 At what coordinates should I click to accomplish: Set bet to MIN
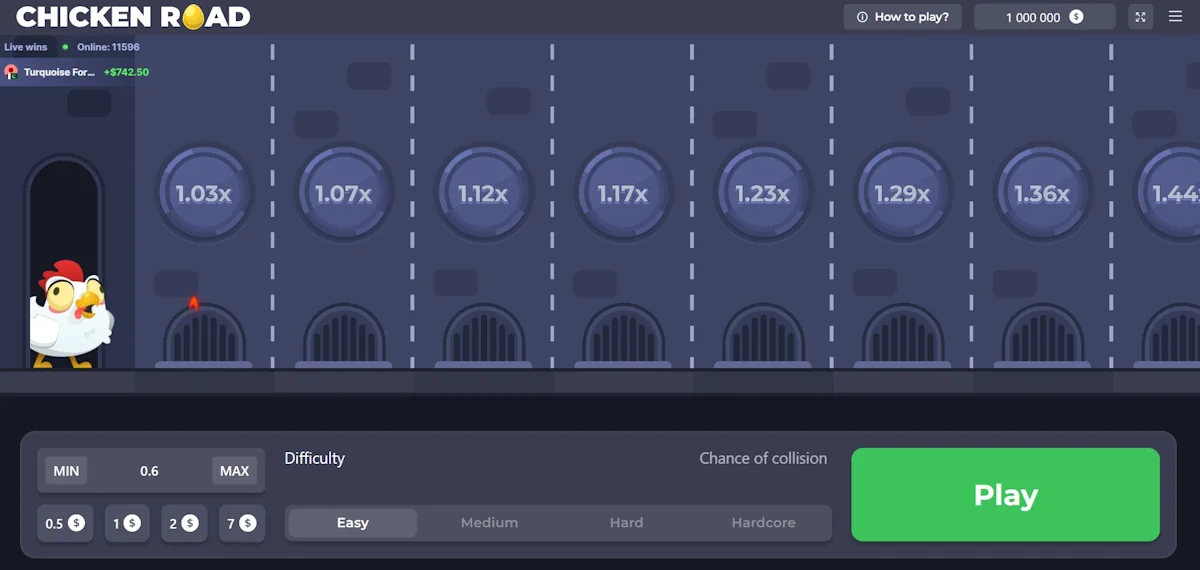coord(66,471)
